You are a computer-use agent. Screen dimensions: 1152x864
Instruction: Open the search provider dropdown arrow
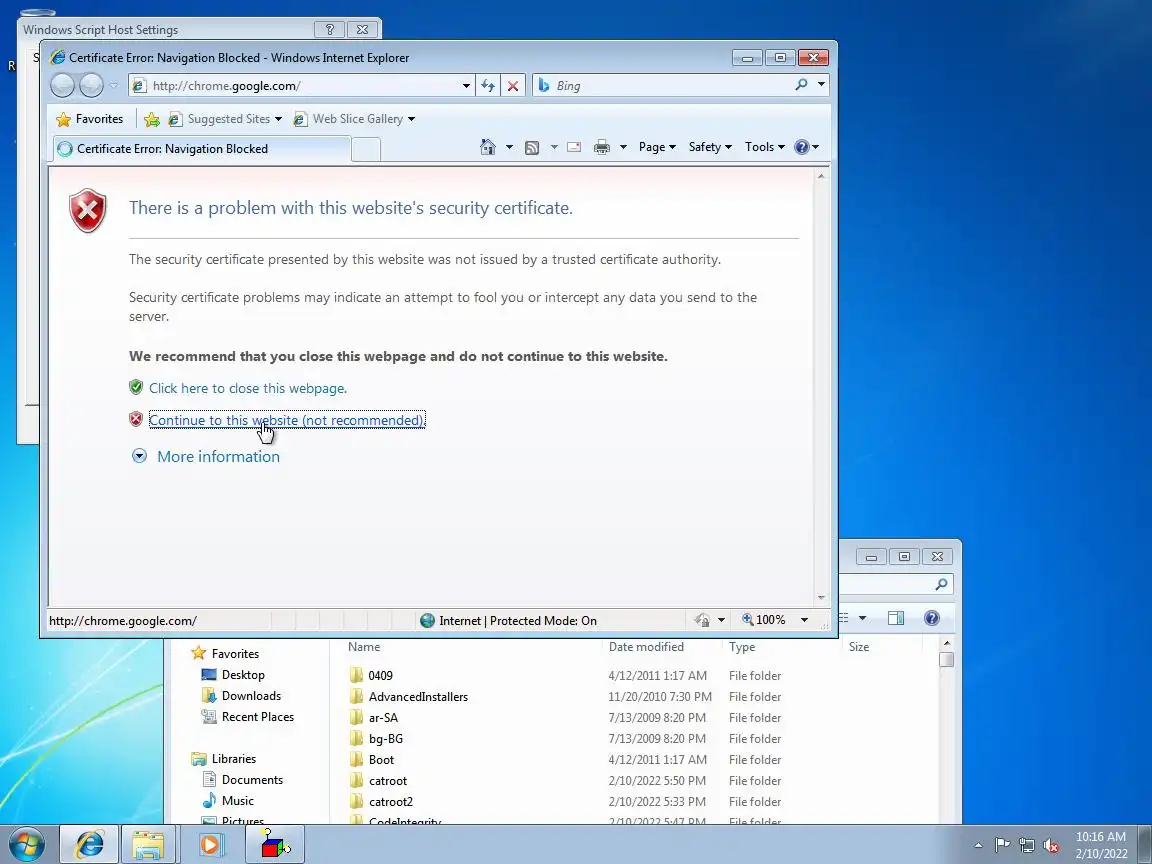821,84
